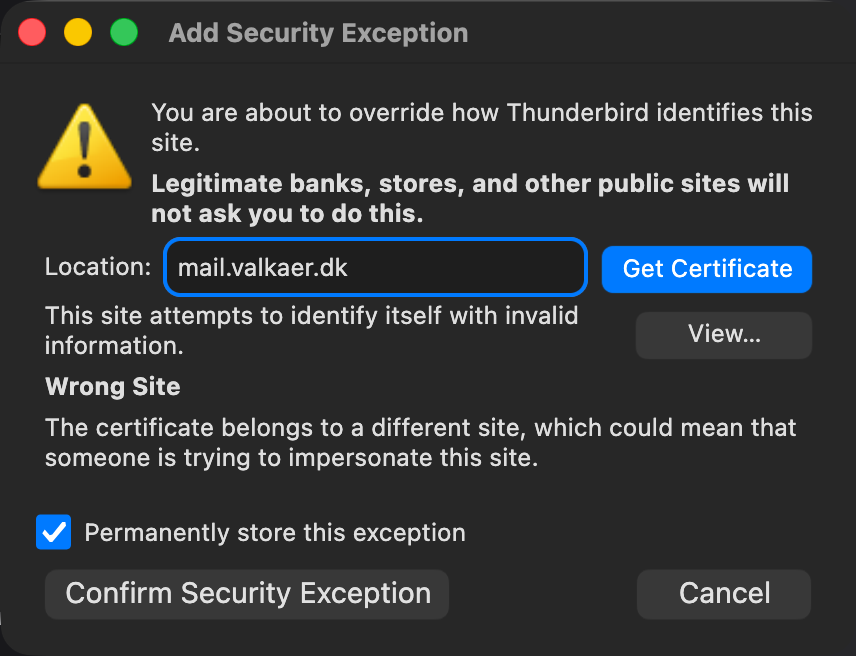
Task: Focus the Location text field
Action: (460, 268)
